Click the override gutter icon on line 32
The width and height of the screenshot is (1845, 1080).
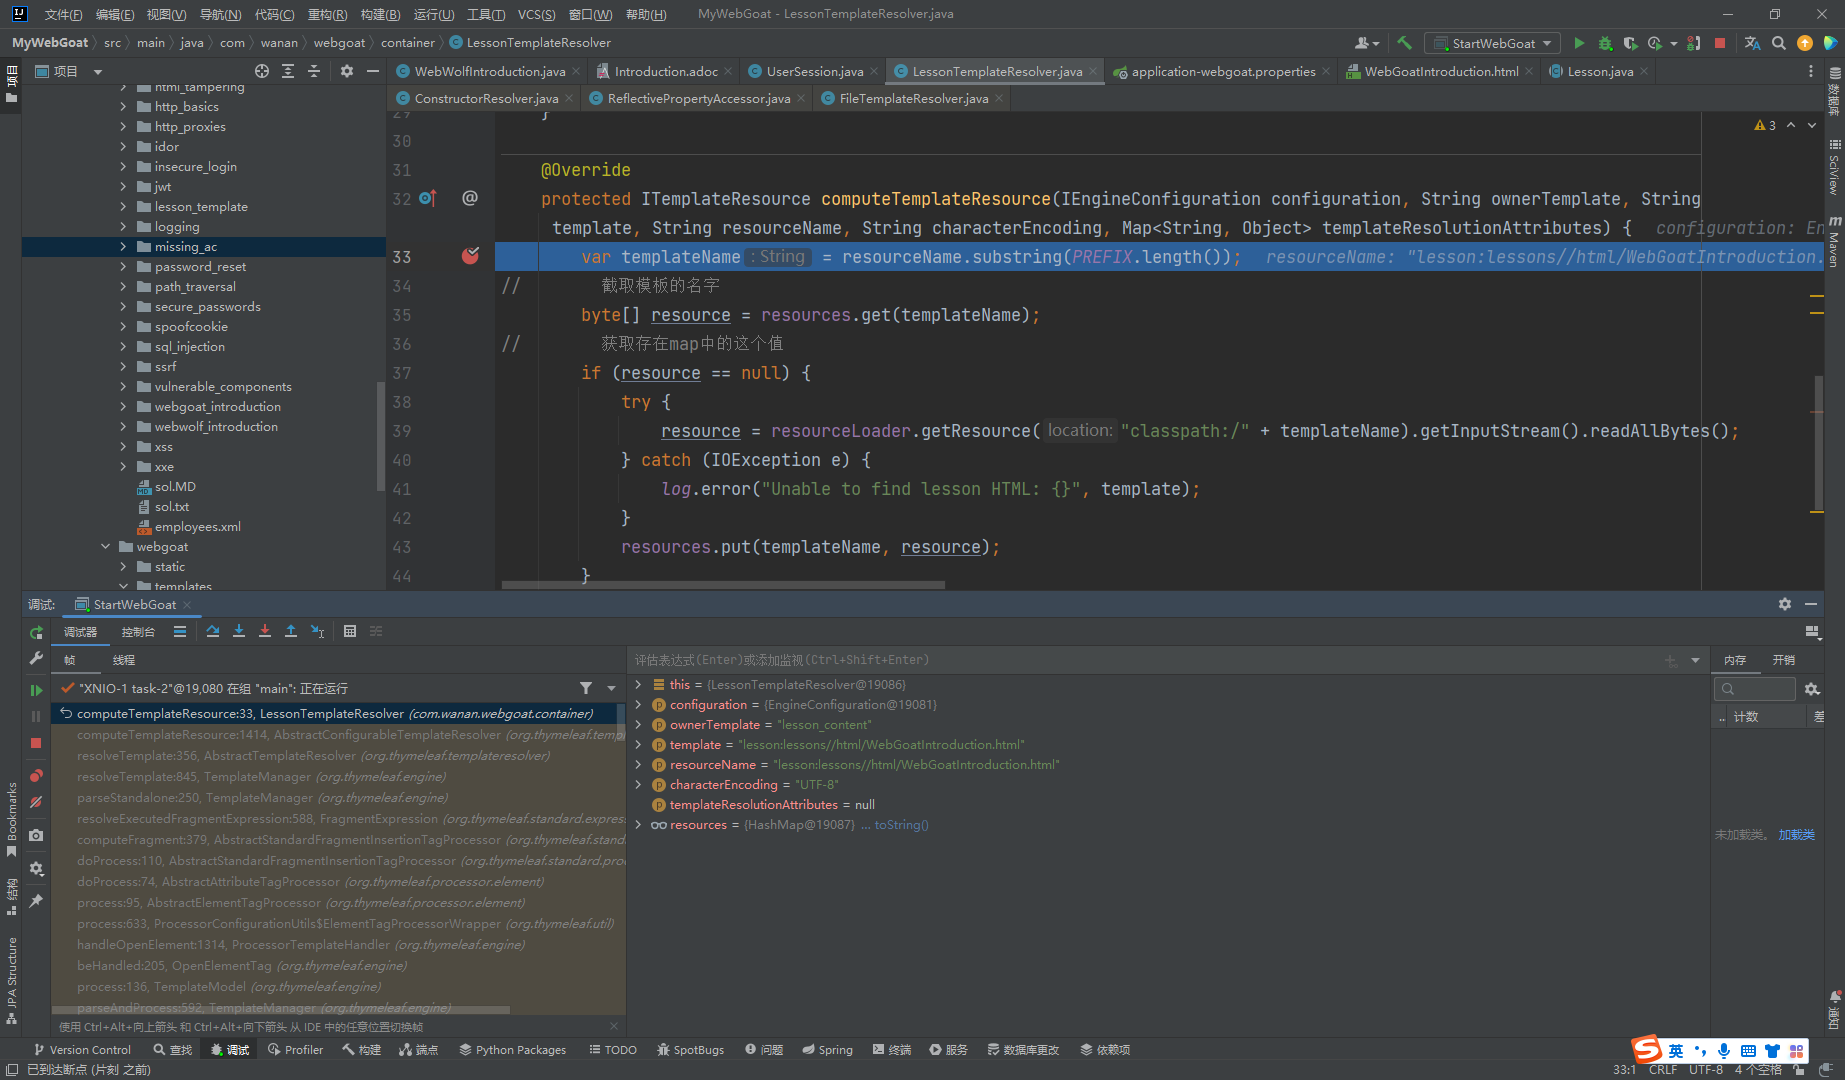click(x=427, y=198)
